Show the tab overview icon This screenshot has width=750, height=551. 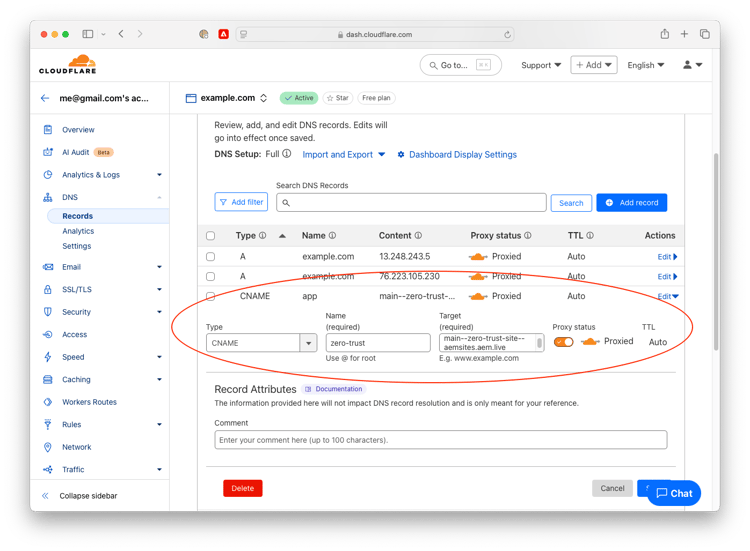pos(705,34)
